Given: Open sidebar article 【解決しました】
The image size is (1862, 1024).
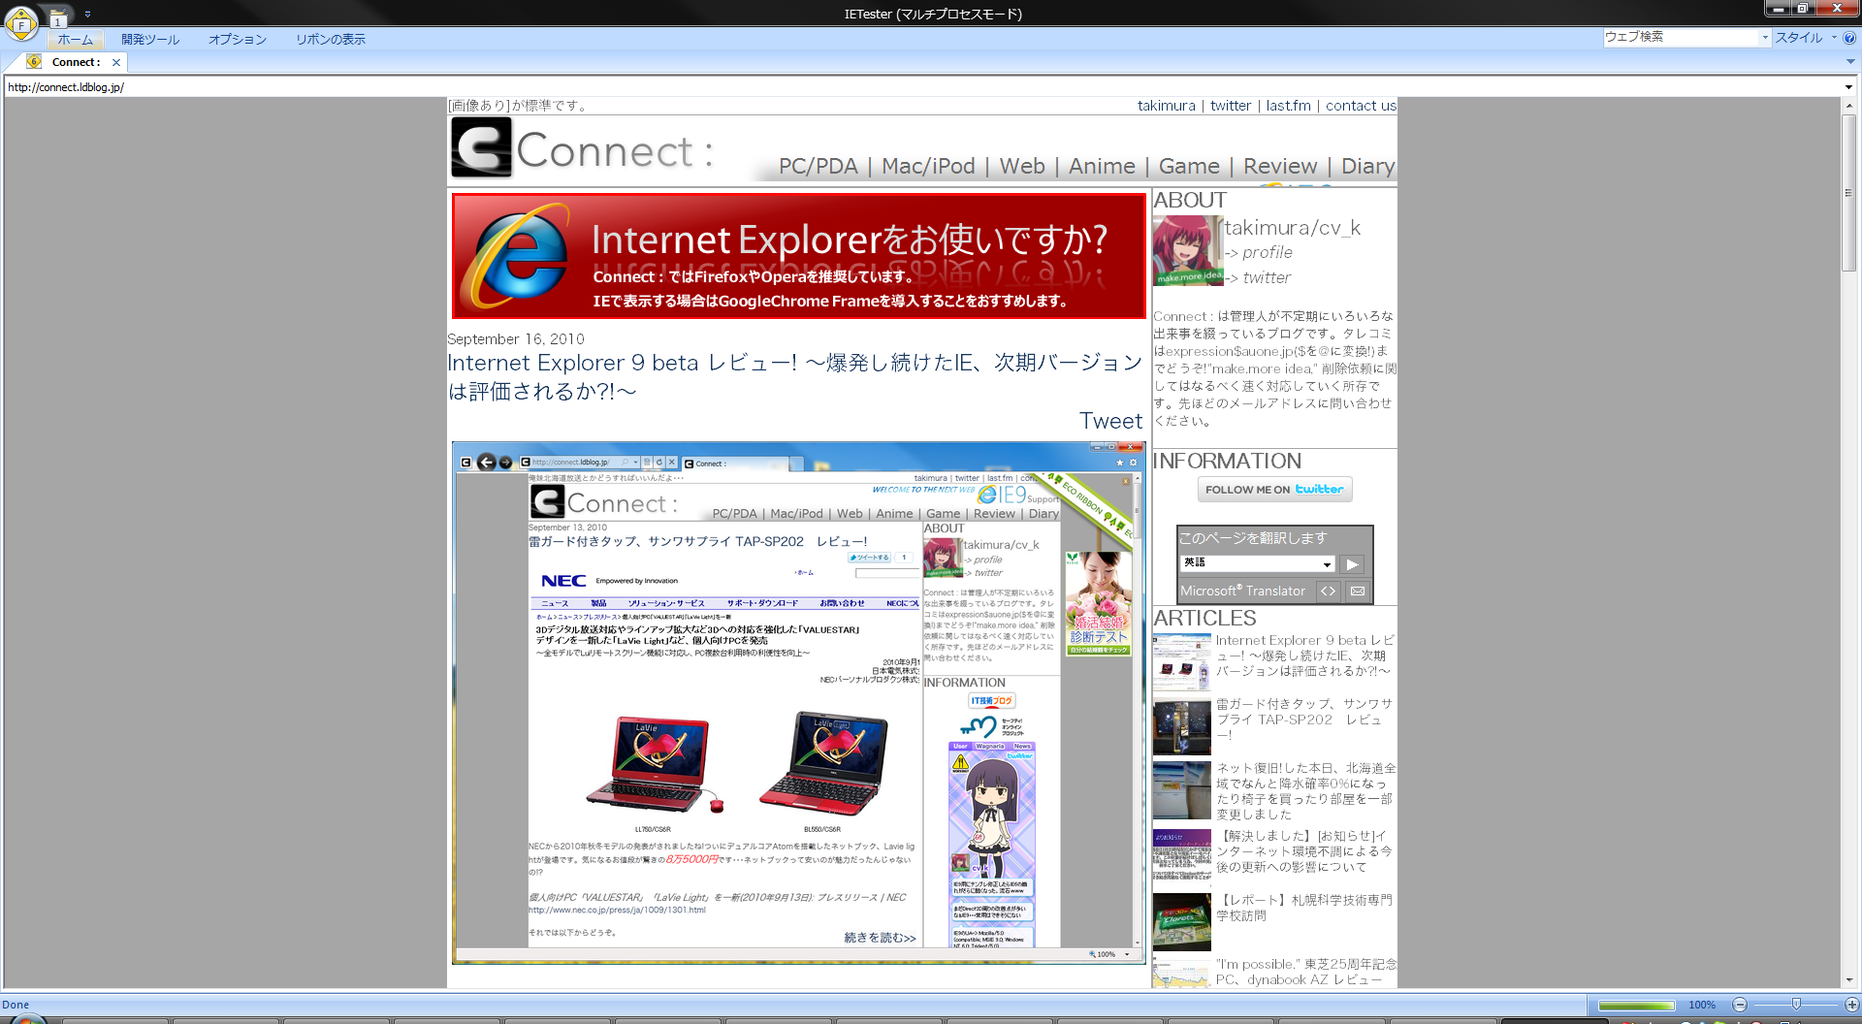Looking at the screenshot, I should point(1304,851).
